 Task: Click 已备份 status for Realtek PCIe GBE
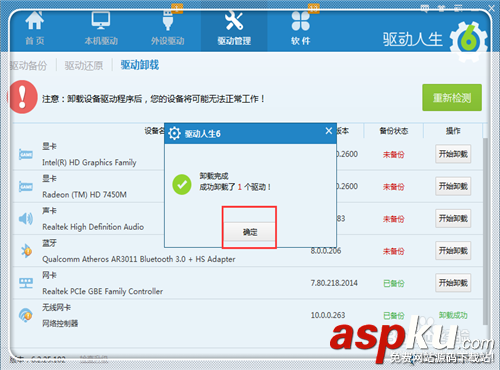[x=394, y=283]
